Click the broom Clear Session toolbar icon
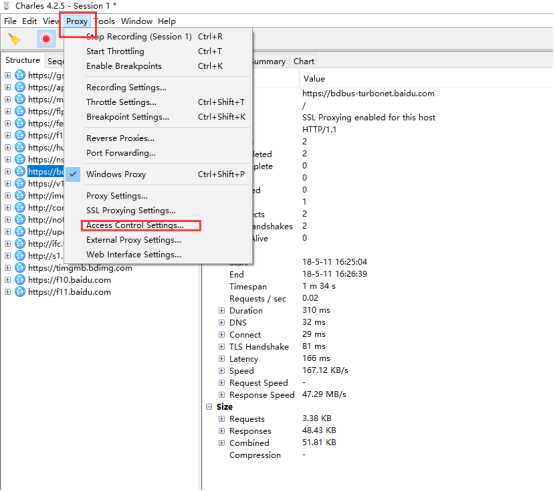The height and width of the screenshot is (491, 554). click(14, 39)
